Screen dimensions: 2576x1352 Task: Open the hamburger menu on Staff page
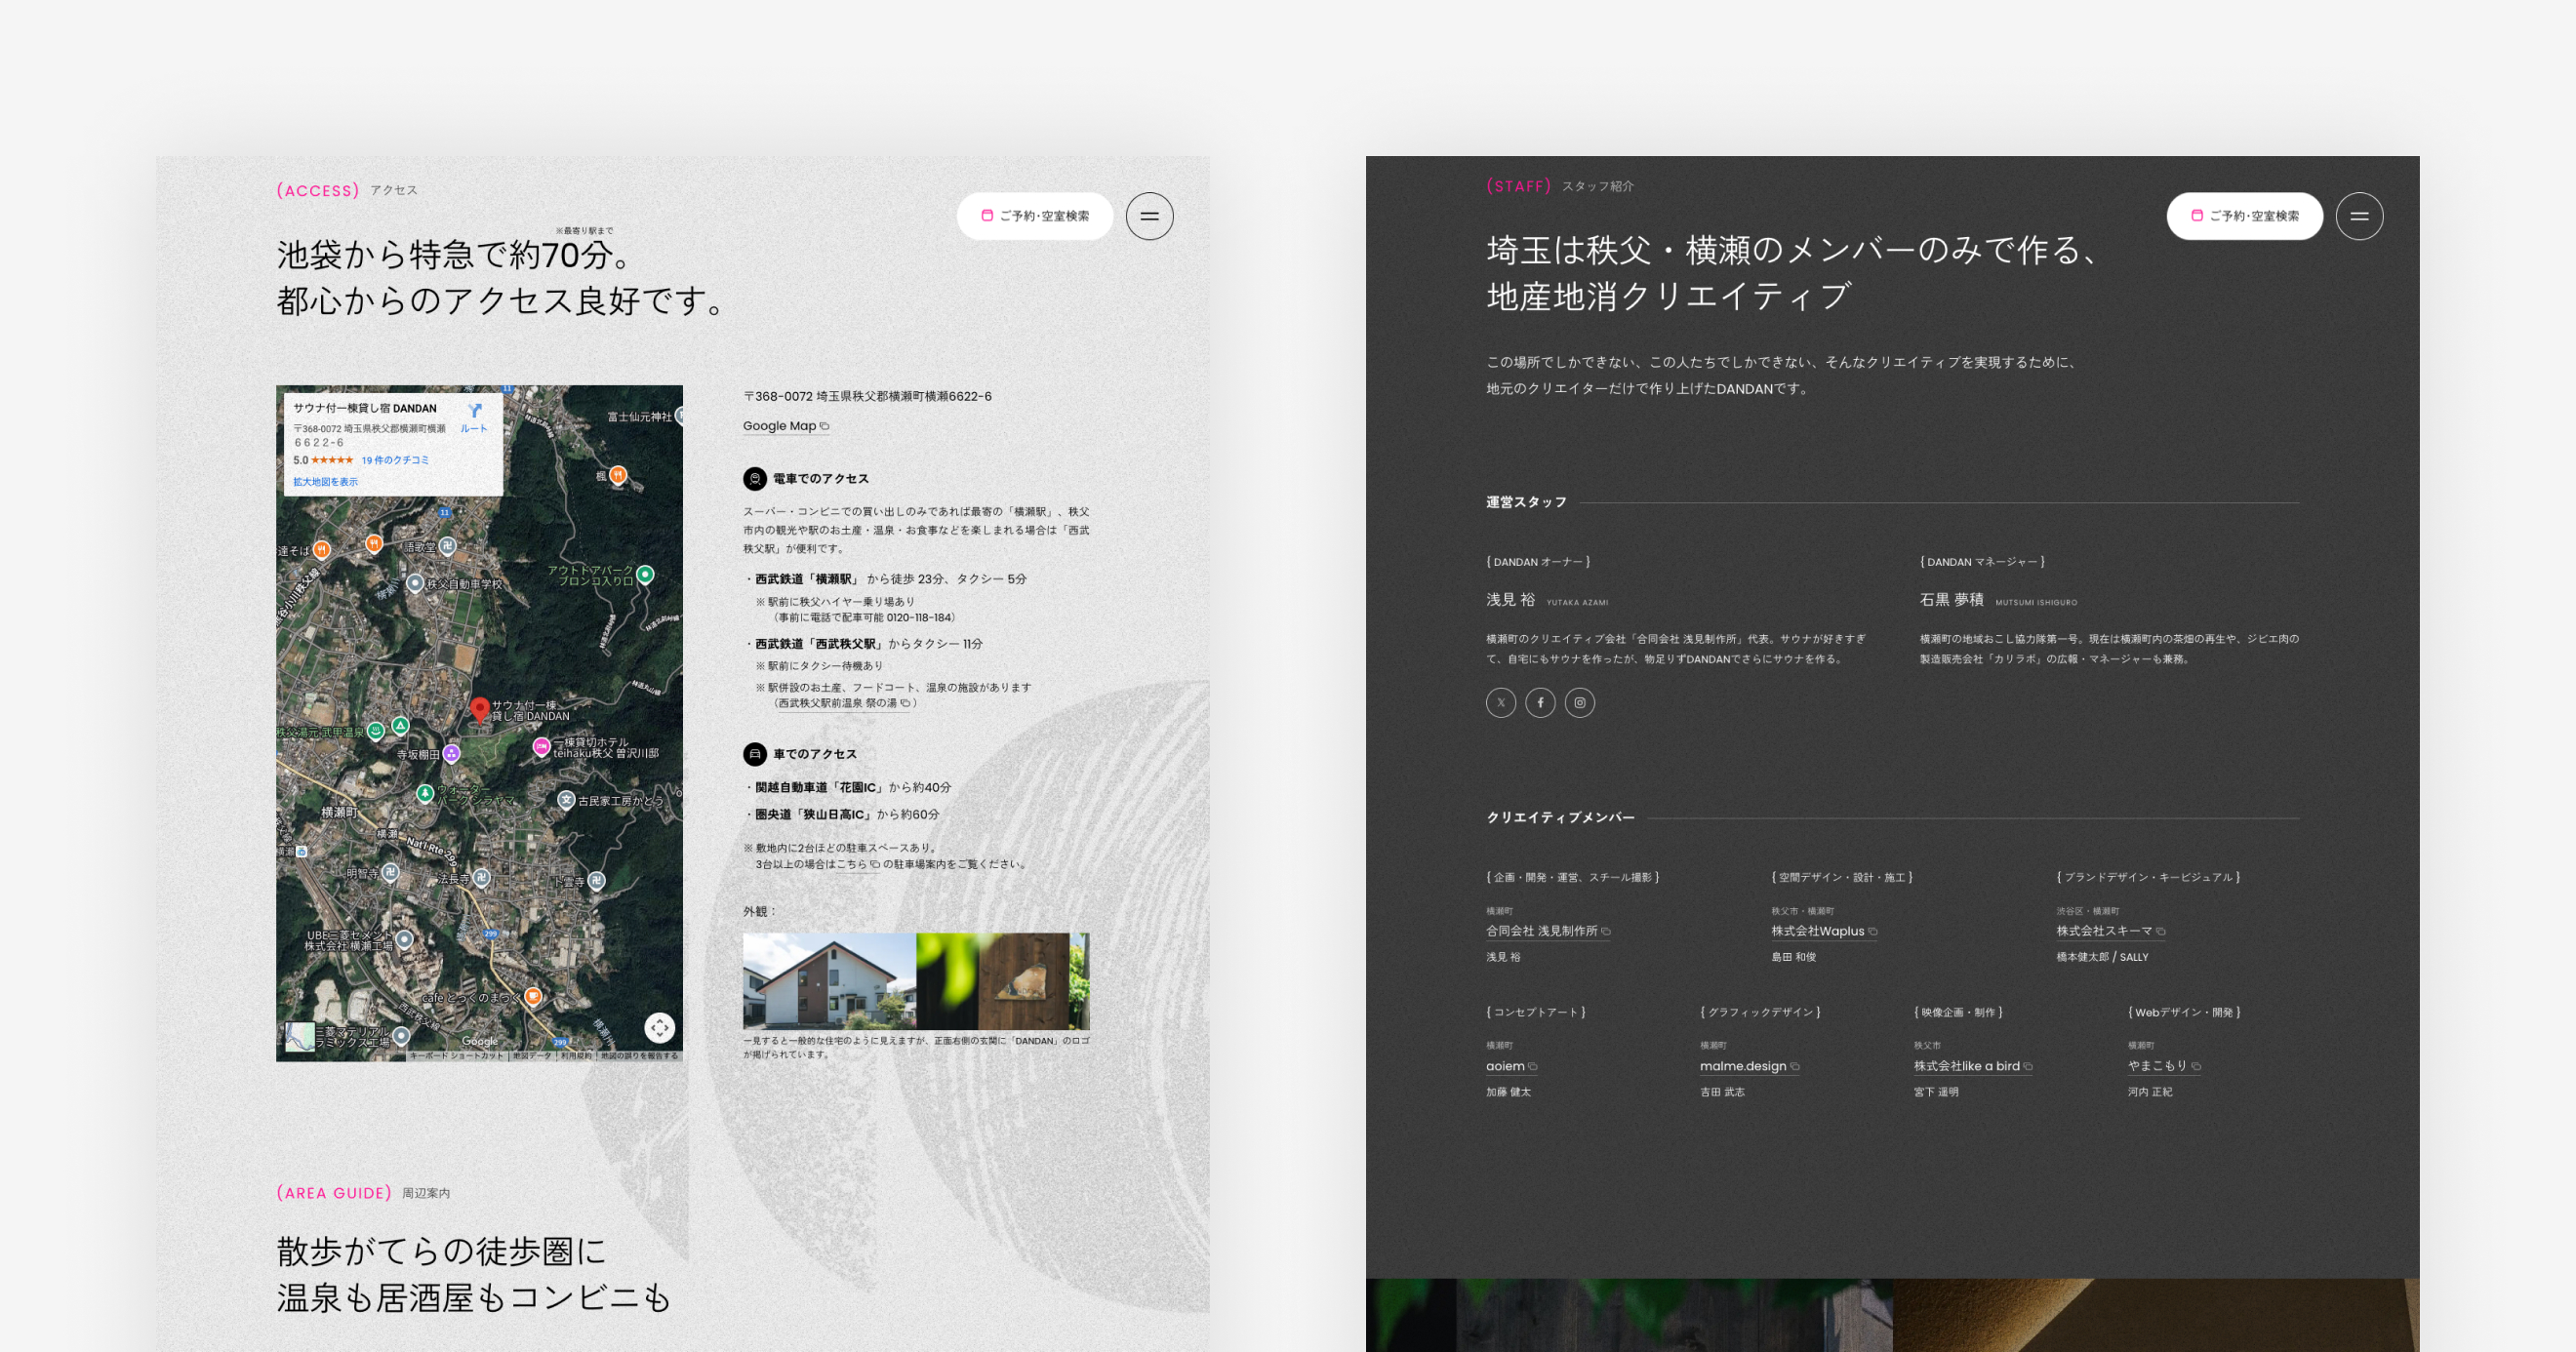click(2359, 216)
